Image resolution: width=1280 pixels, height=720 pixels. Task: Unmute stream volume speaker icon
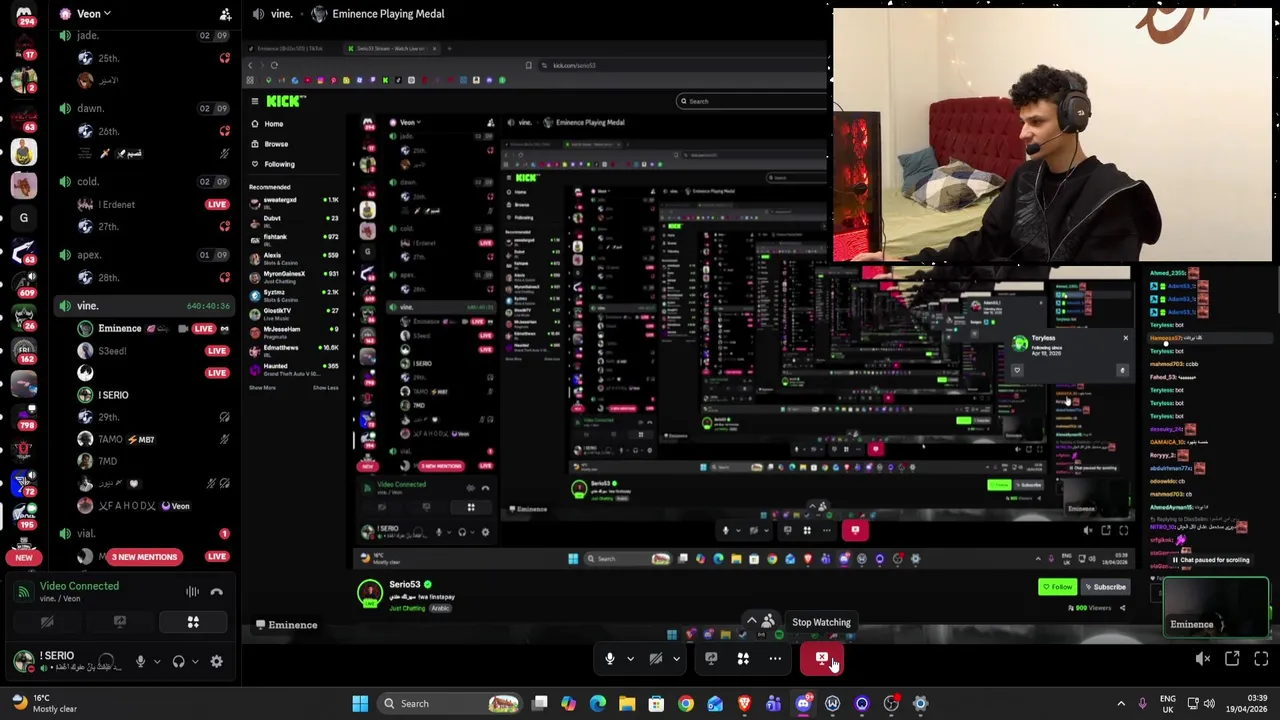point(1203,659)
